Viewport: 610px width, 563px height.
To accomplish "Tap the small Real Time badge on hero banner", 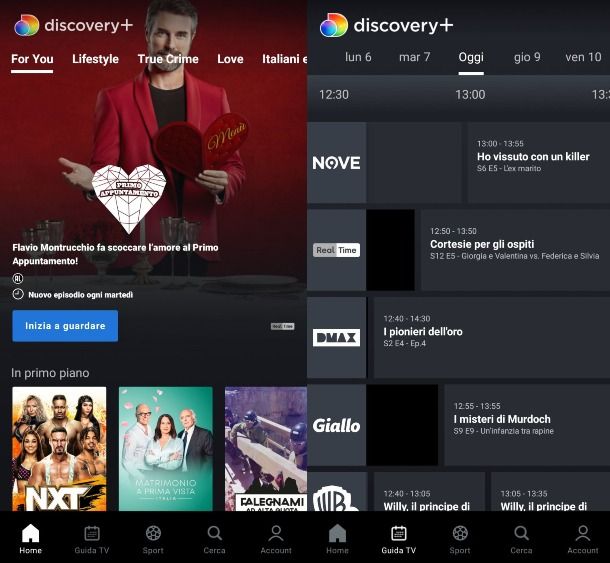I will (x=282, y=326).
